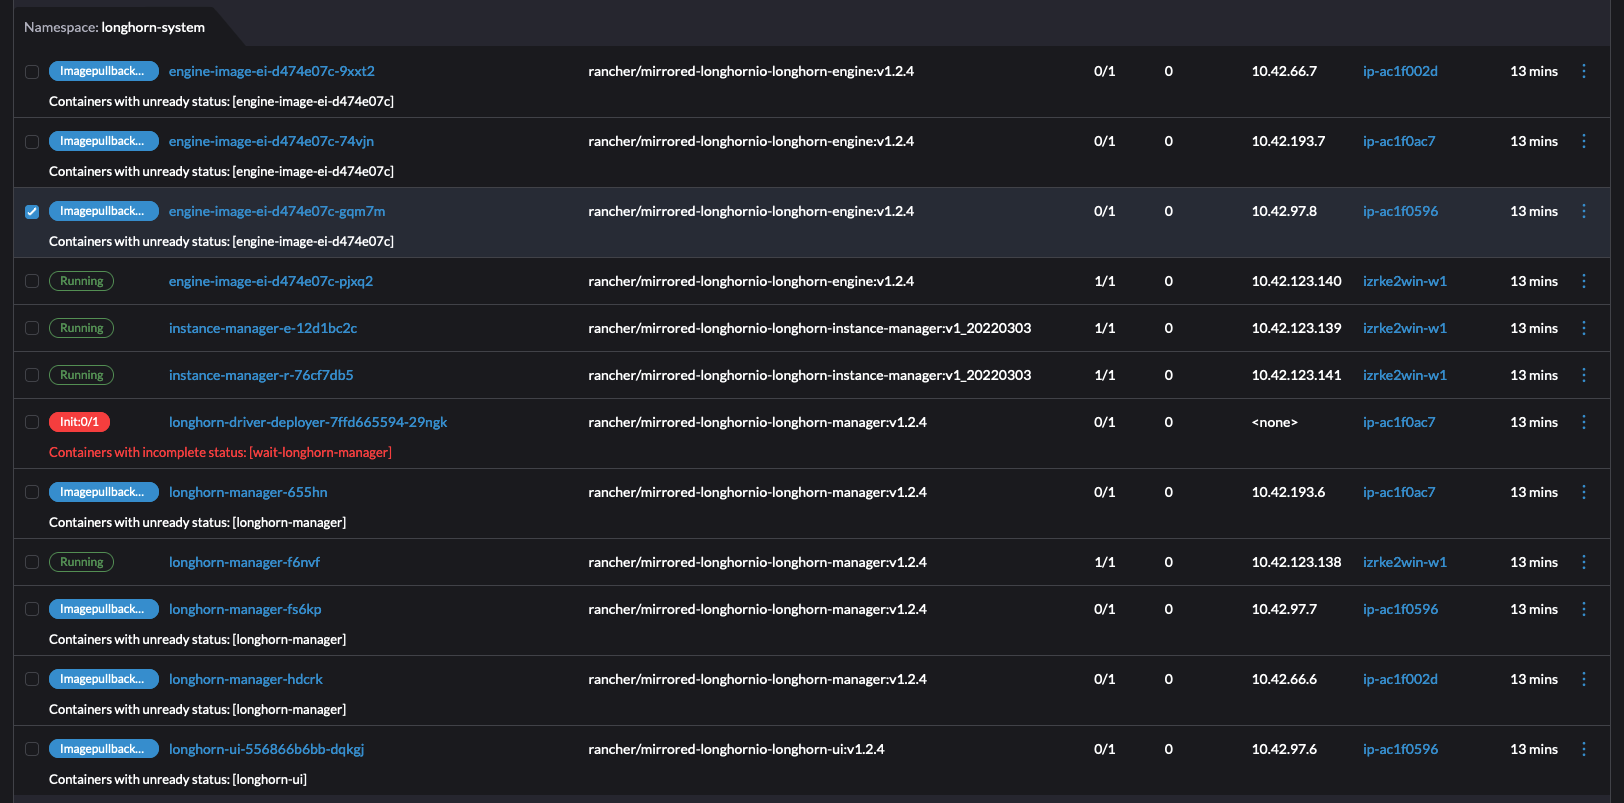This screenshot has height=803, width=1624.
Task: Go to node ip-ac1f002d for longhorn-manager-hdcrk
Action: coord(1400,679)
